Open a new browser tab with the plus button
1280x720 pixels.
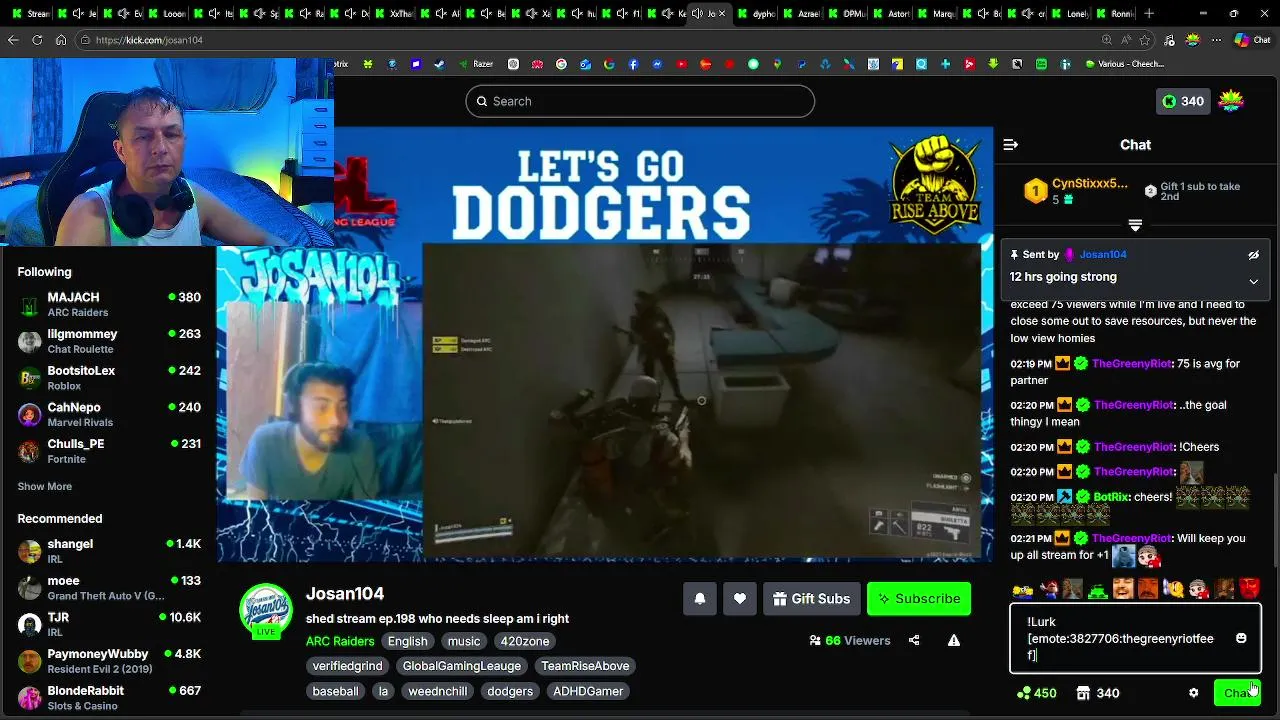1149,14
